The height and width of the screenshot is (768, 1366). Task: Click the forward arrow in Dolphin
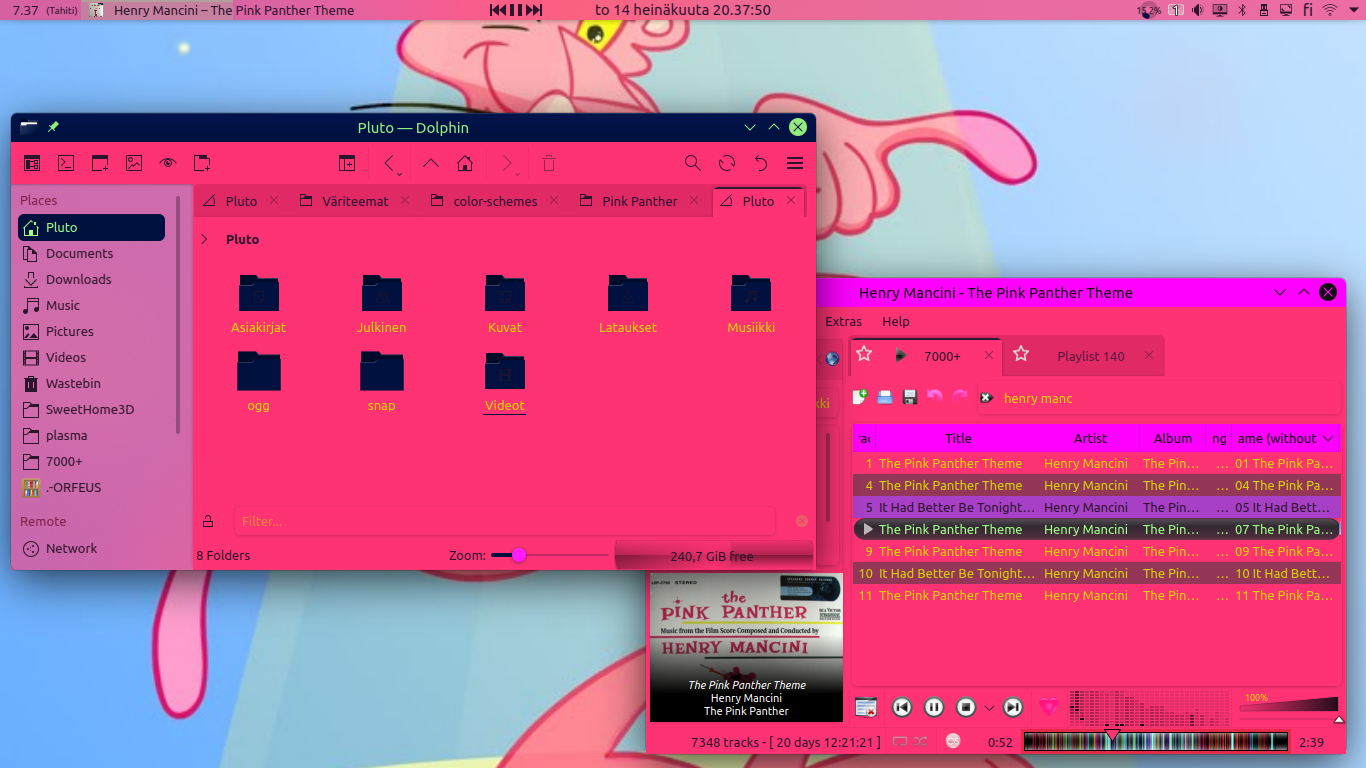tap(508, 163)
